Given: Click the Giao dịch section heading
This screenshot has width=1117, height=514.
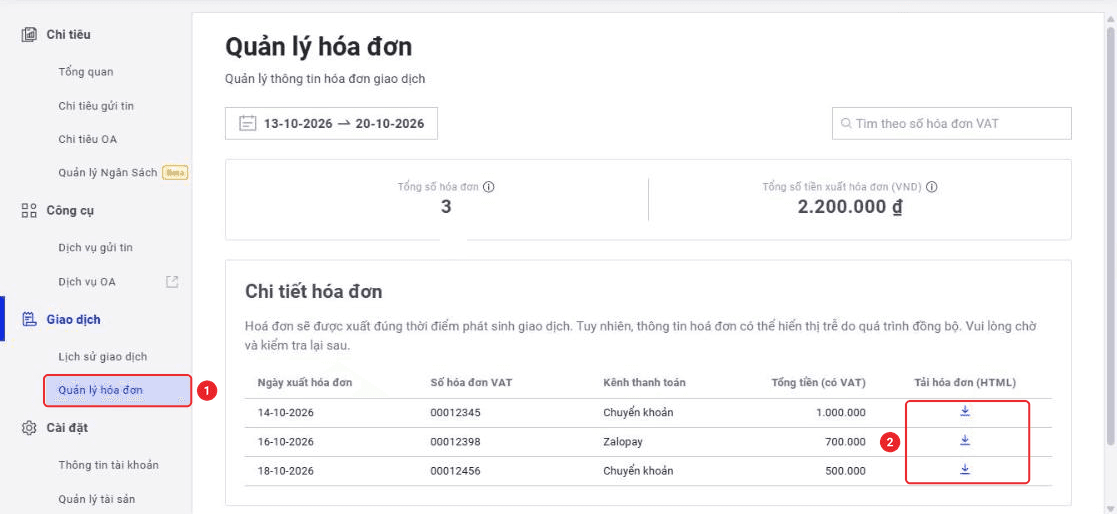Looking at the screenshot, I should click(73, 319).
